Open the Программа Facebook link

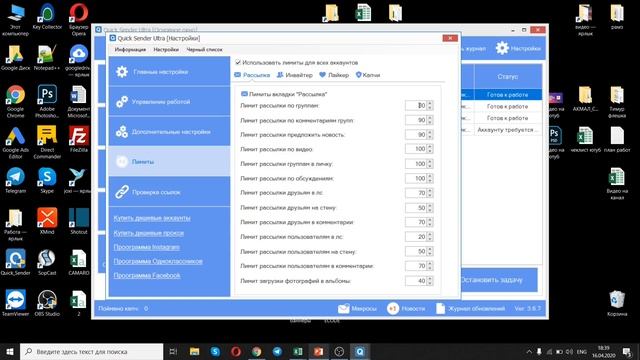[147, 276]
